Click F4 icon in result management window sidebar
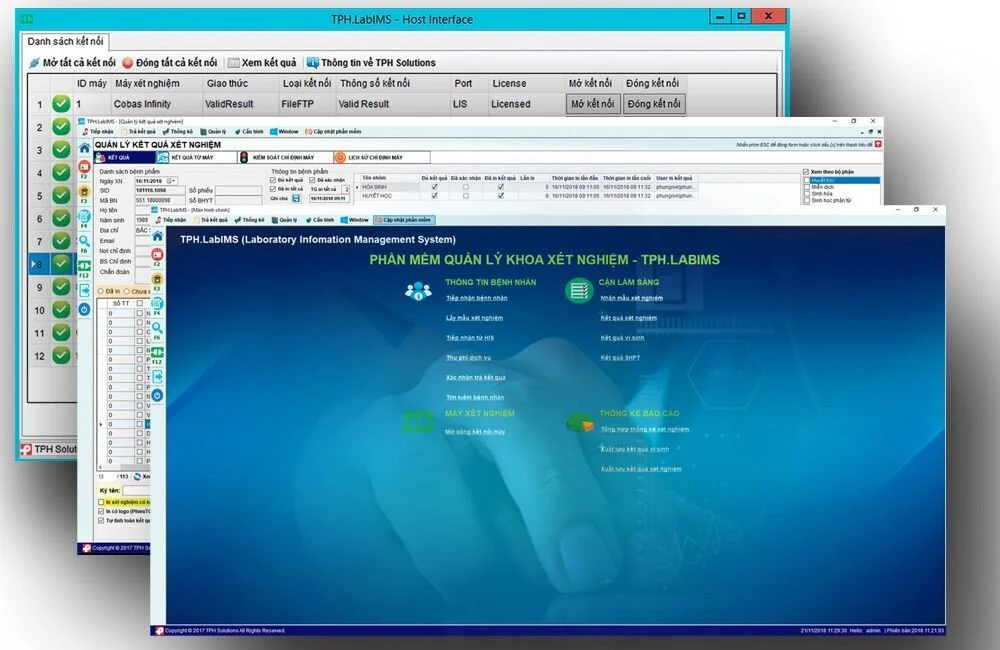Viewport: 1000px width, 650px height. pyautogui.click(x=85, y=216)
